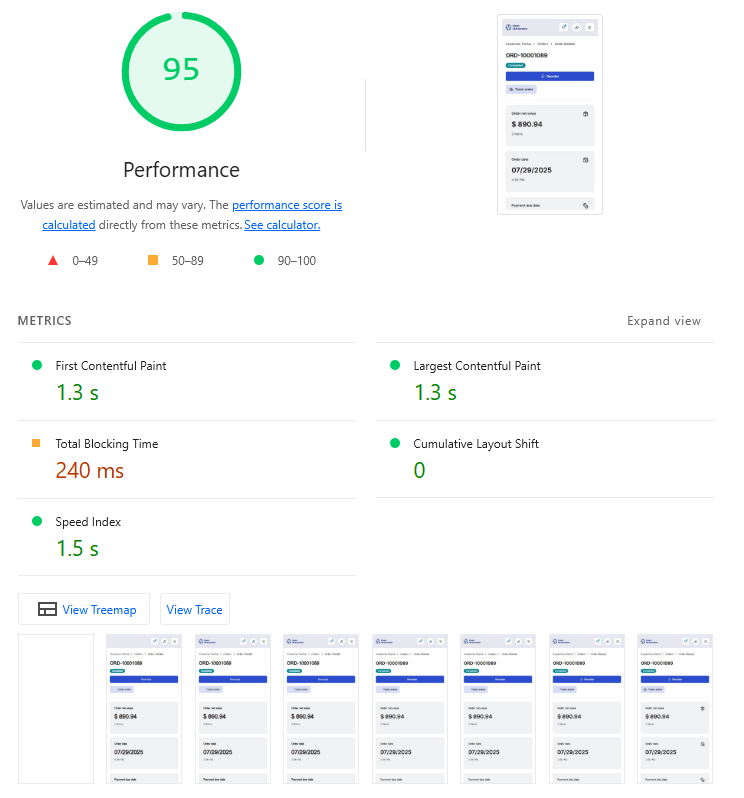
Task: Click green dot beside Cumulative Layout Shift
Action: pos(395,444)
